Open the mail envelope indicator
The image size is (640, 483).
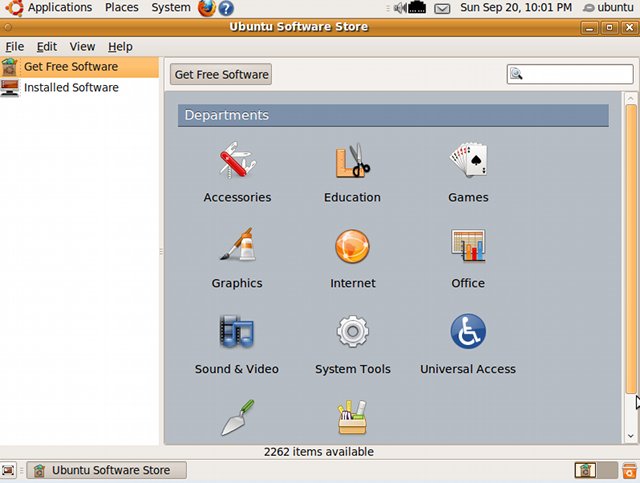[x=442, y=8]
